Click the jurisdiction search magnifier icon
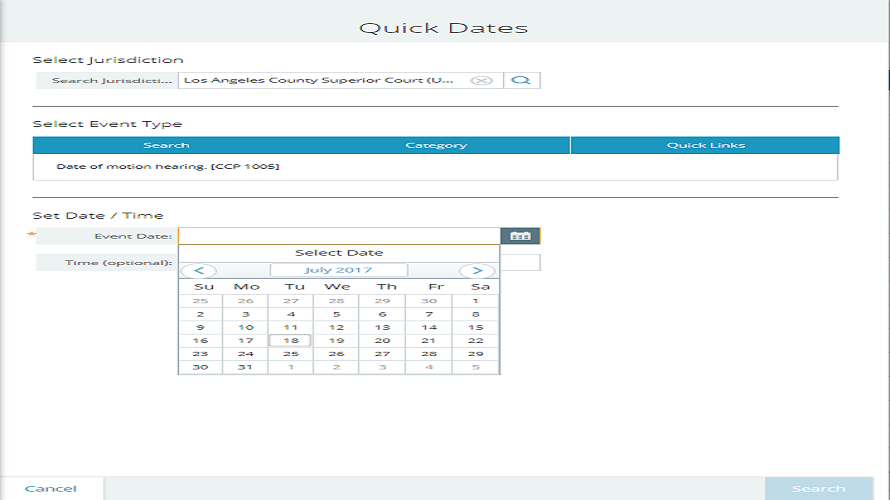Viewport: 890px width, 500px height. [521, 80]
